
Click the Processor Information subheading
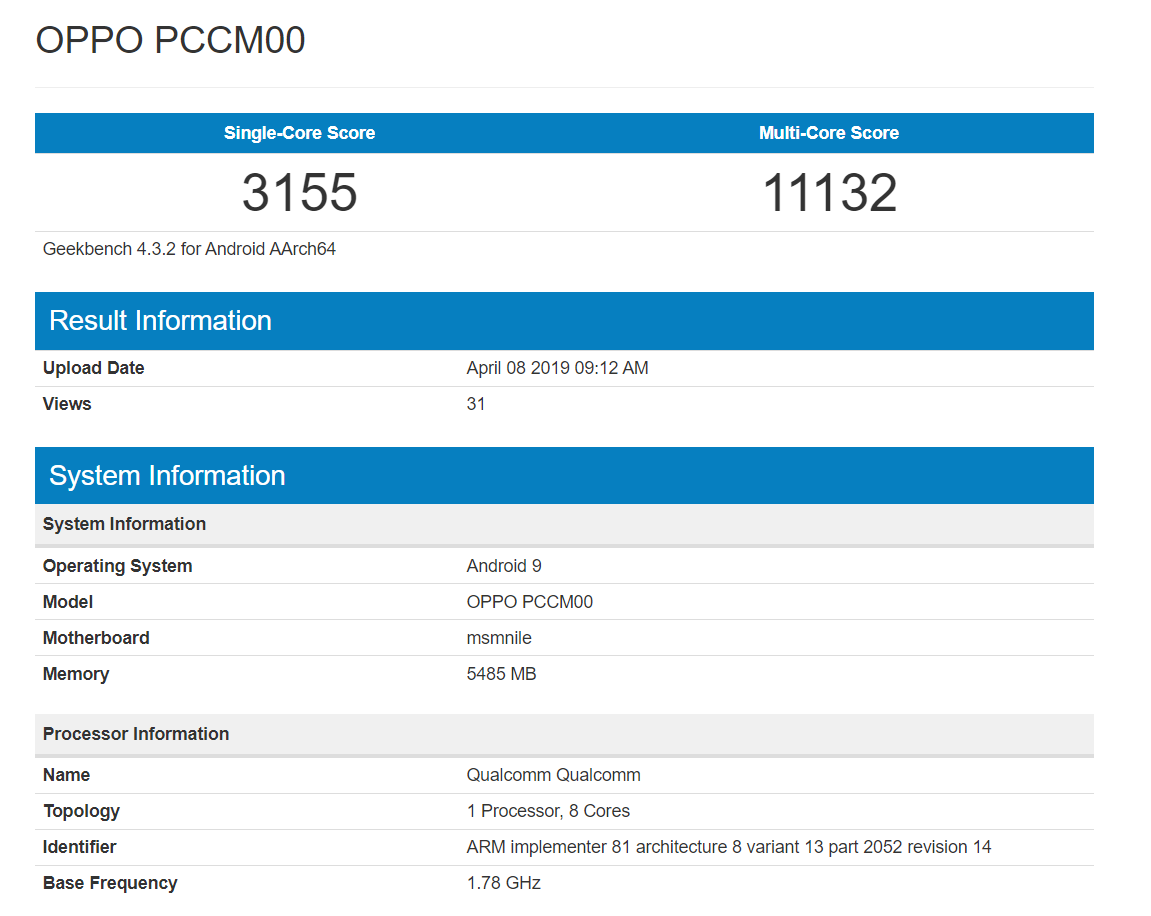point(136,734)
